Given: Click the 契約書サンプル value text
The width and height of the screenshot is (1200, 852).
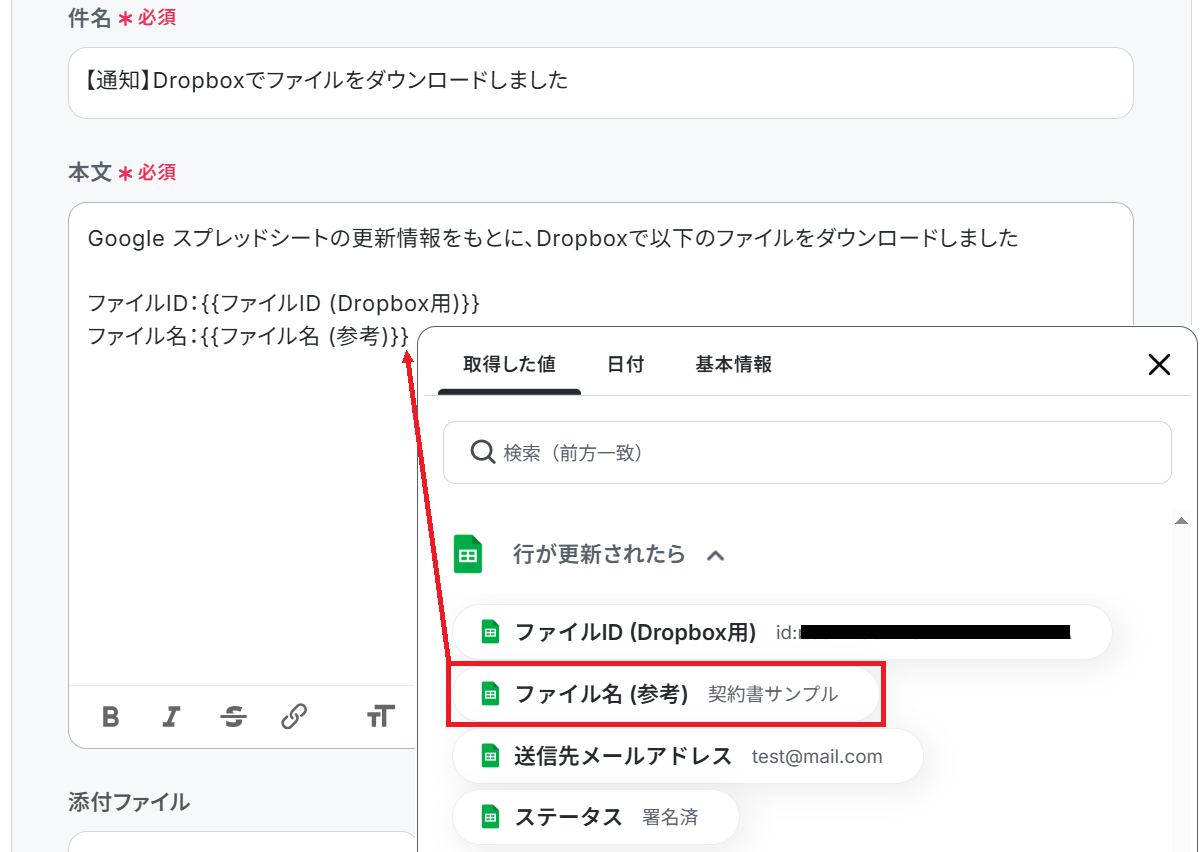Looking at the screenshot, I should [773, 693].
